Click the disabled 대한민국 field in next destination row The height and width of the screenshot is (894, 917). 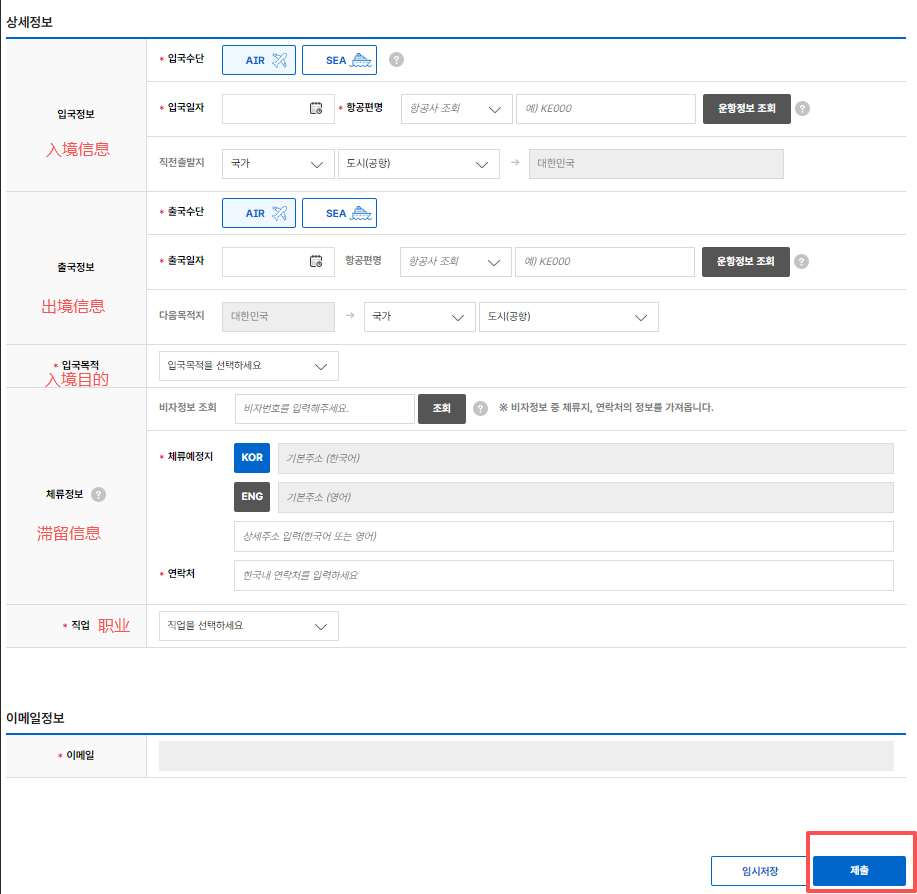278,317
